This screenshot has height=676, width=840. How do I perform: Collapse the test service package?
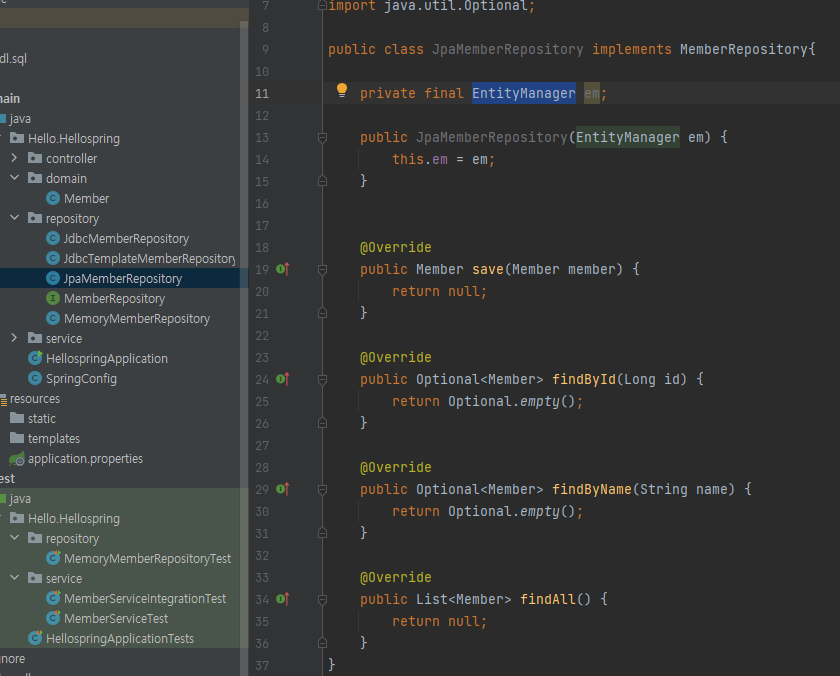coord(14,578)
